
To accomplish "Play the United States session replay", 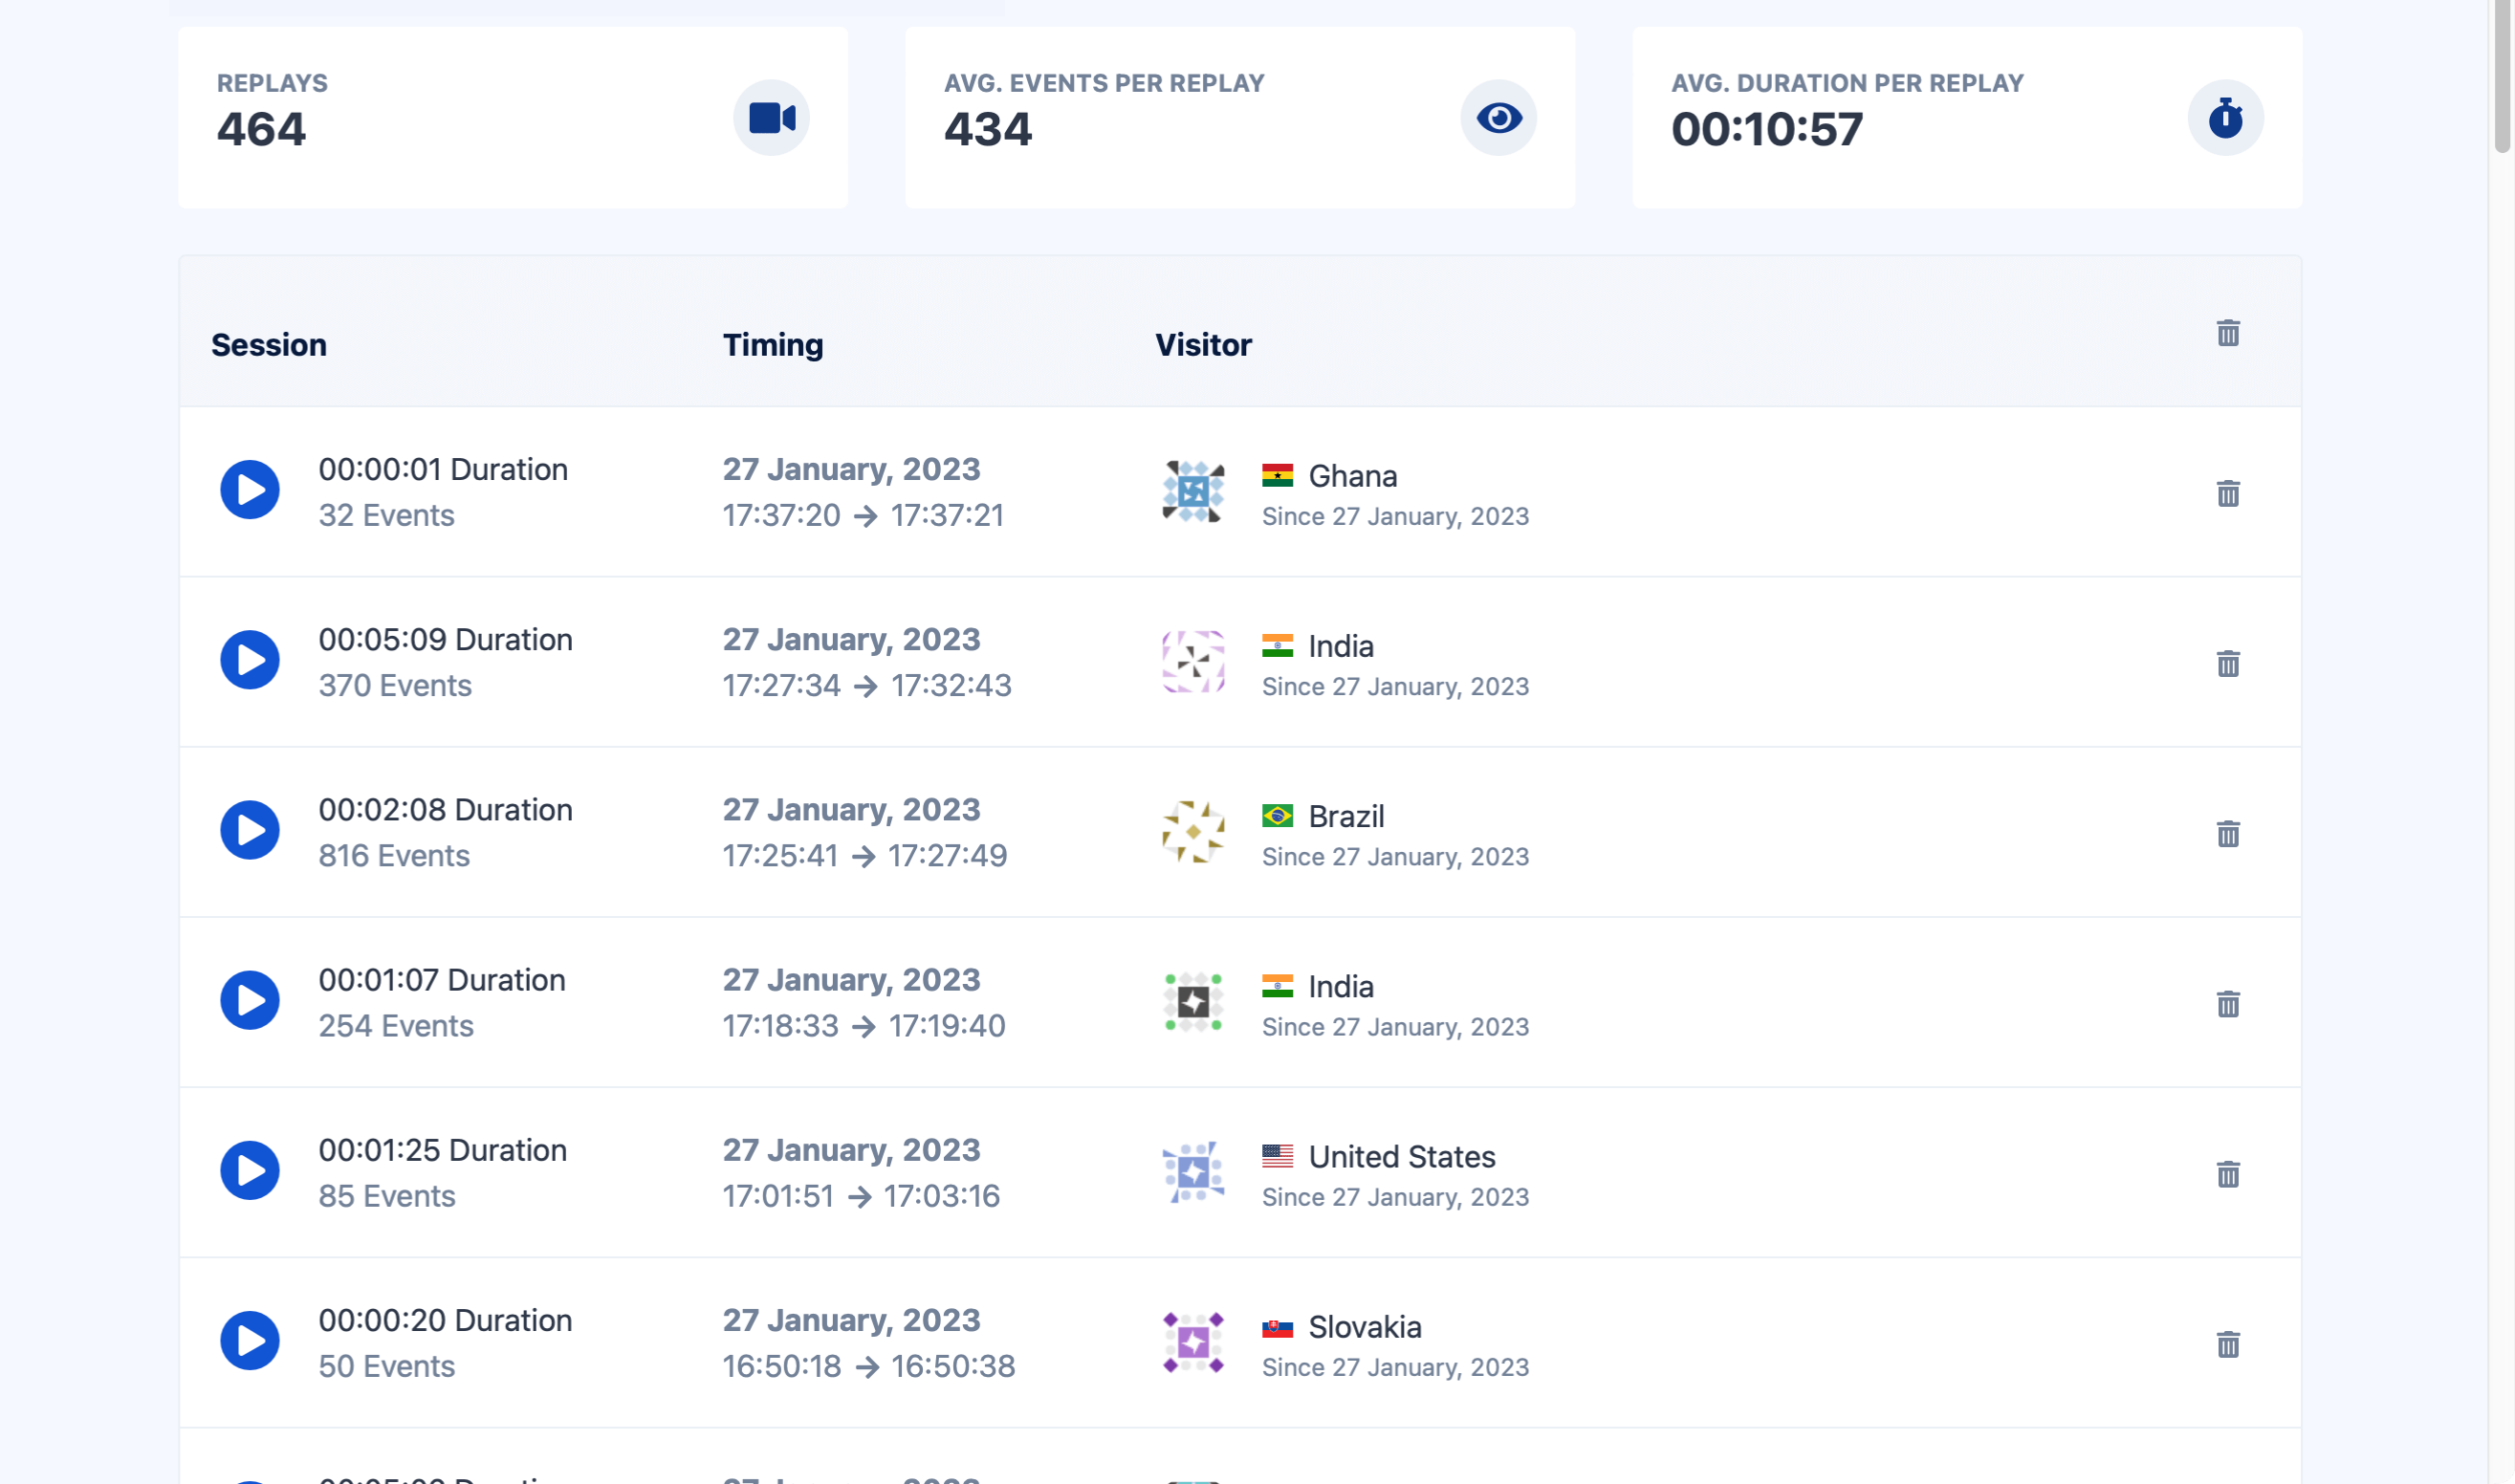I will point(250,1170).
